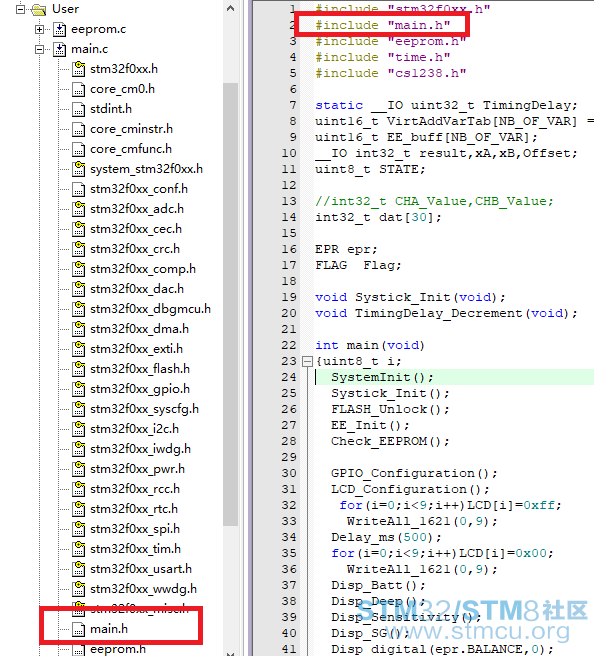This screenshot has width=594, height=656.
Task: Click the EE_Init(); statement
Action: tap(370, 425)
